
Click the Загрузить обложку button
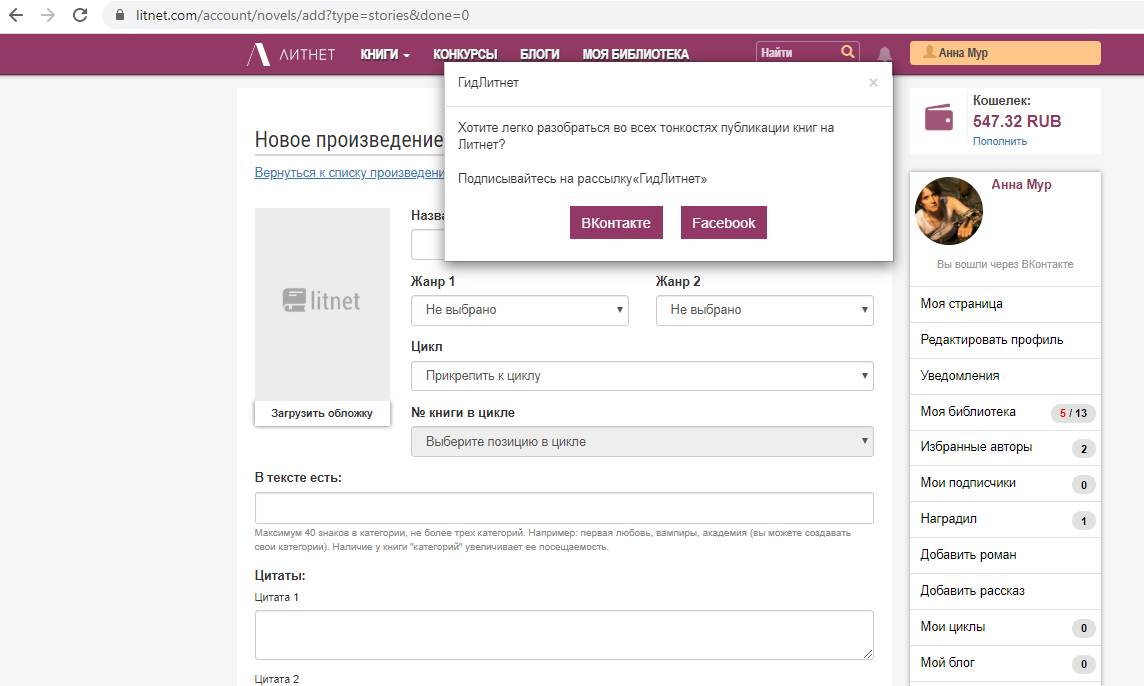[x=322, y=413]
